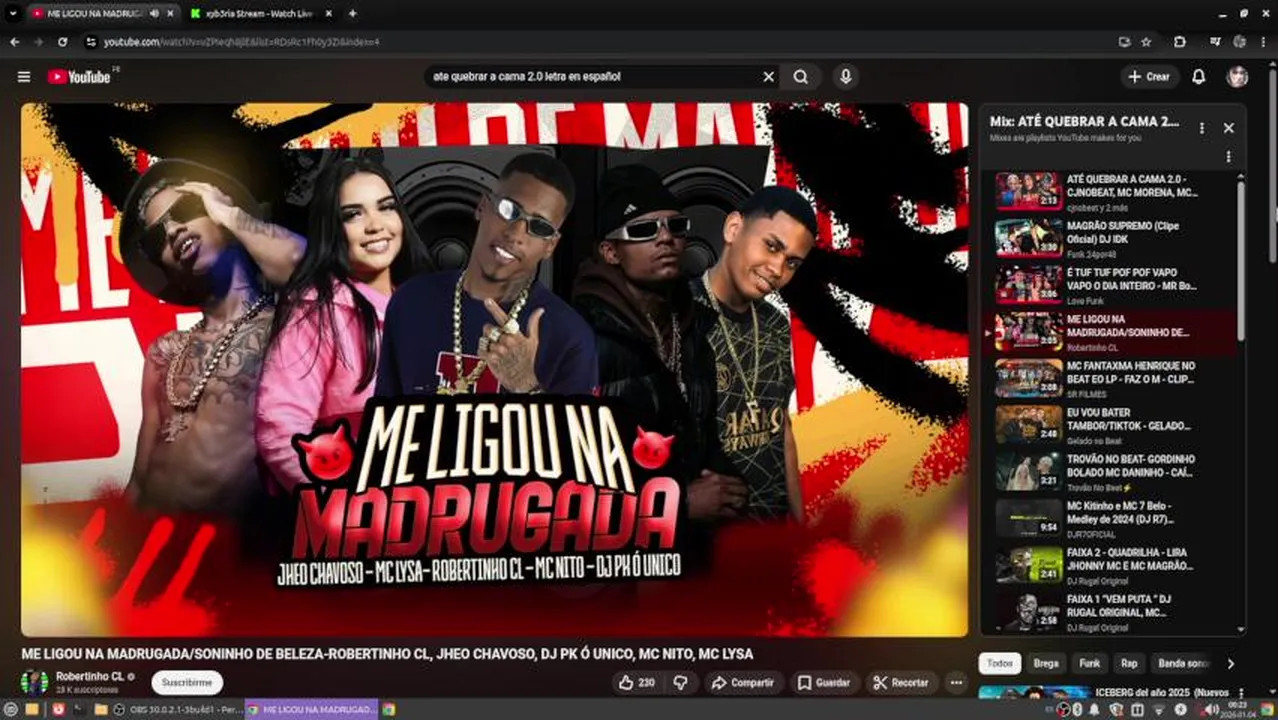
Task: Open the browser extensions puzzle icon
Action: [x=1180, y=42]
